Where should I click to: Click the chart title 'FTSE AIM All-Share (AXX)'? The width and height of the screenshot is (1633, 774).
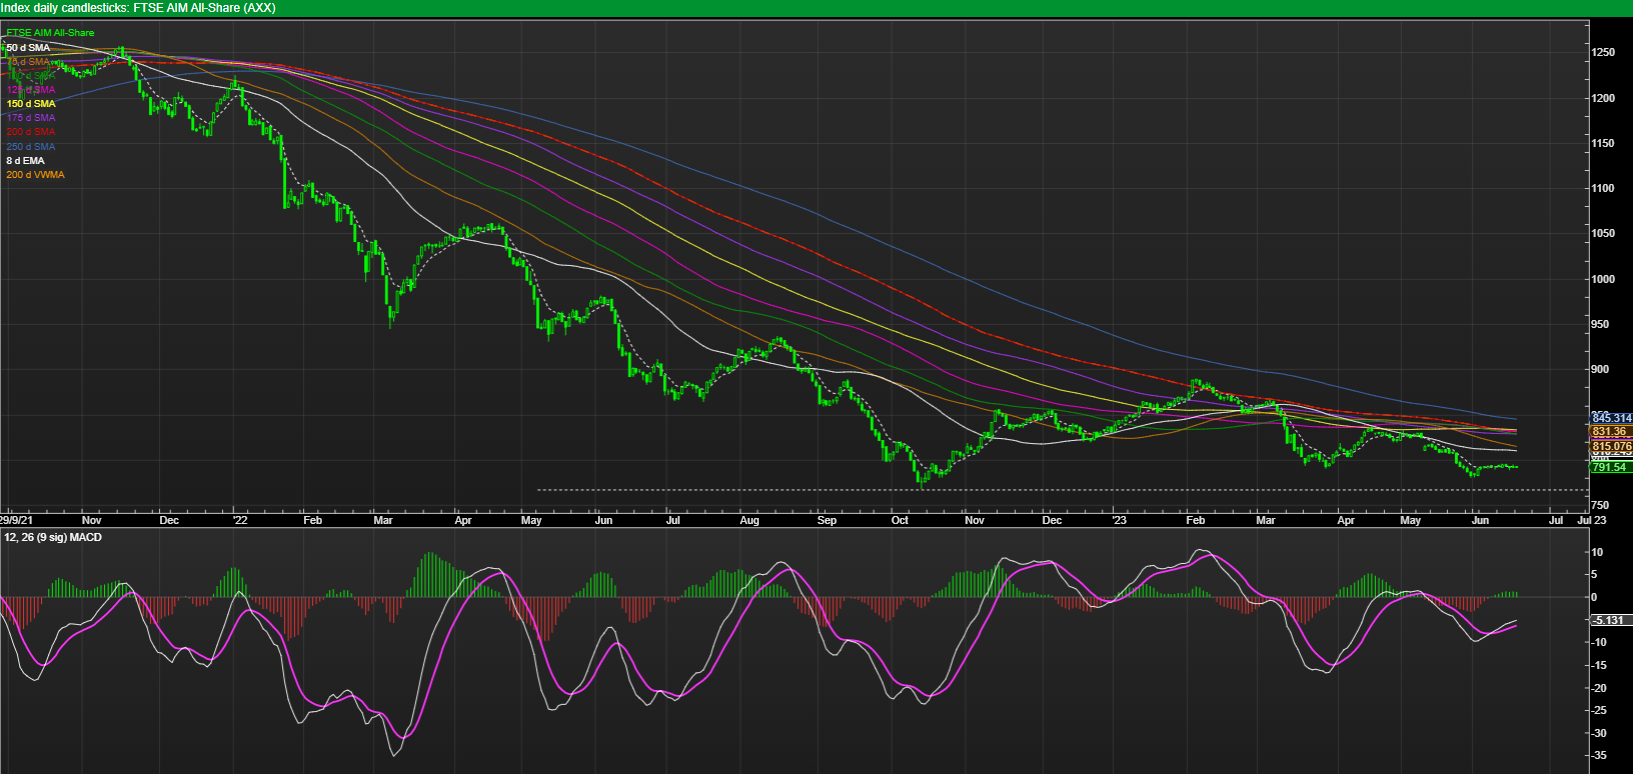[x=205, y=8]
